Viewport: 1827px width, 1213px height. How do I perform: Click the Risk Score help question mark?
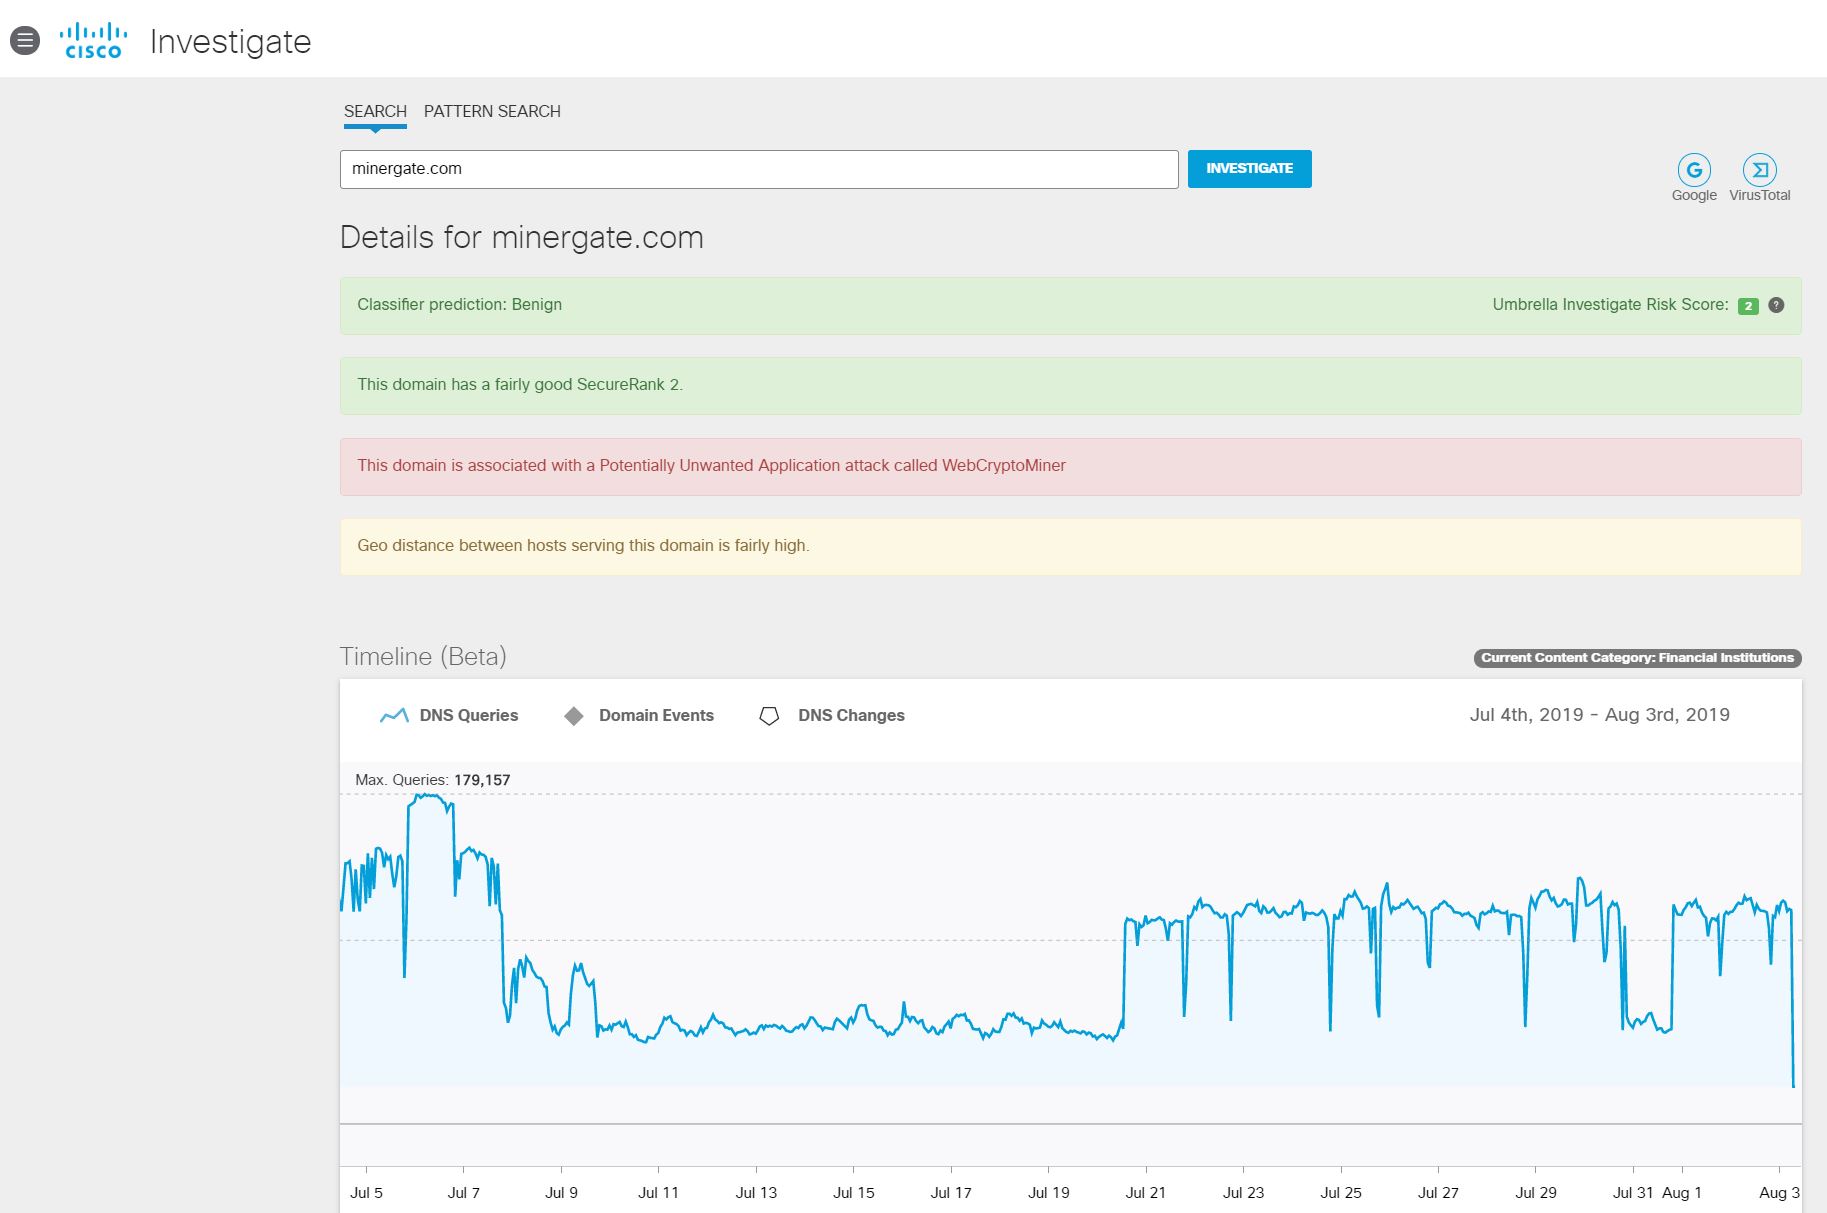1776,305
